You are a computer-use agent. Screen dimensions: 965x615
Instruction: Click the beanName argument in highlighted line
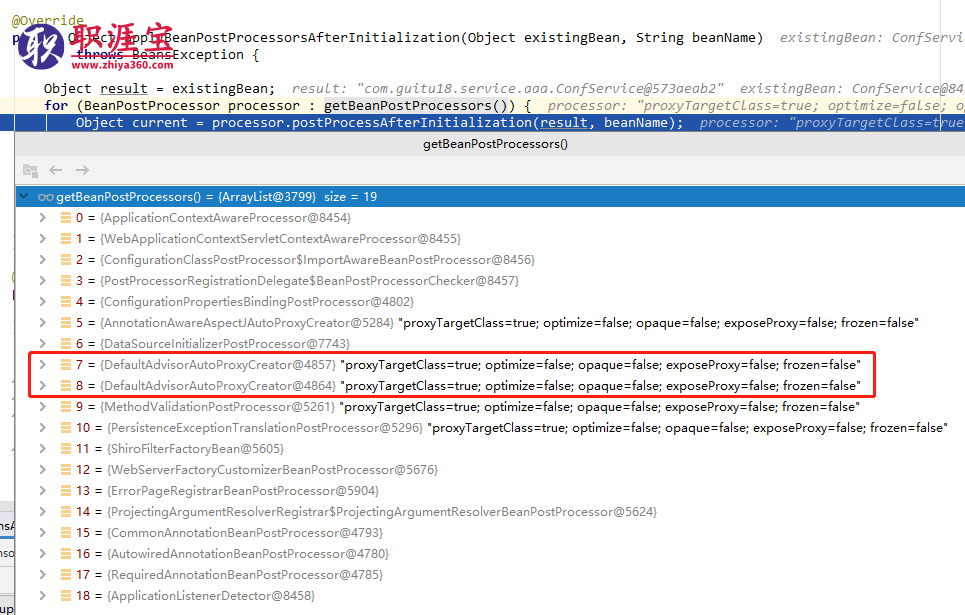636,123
